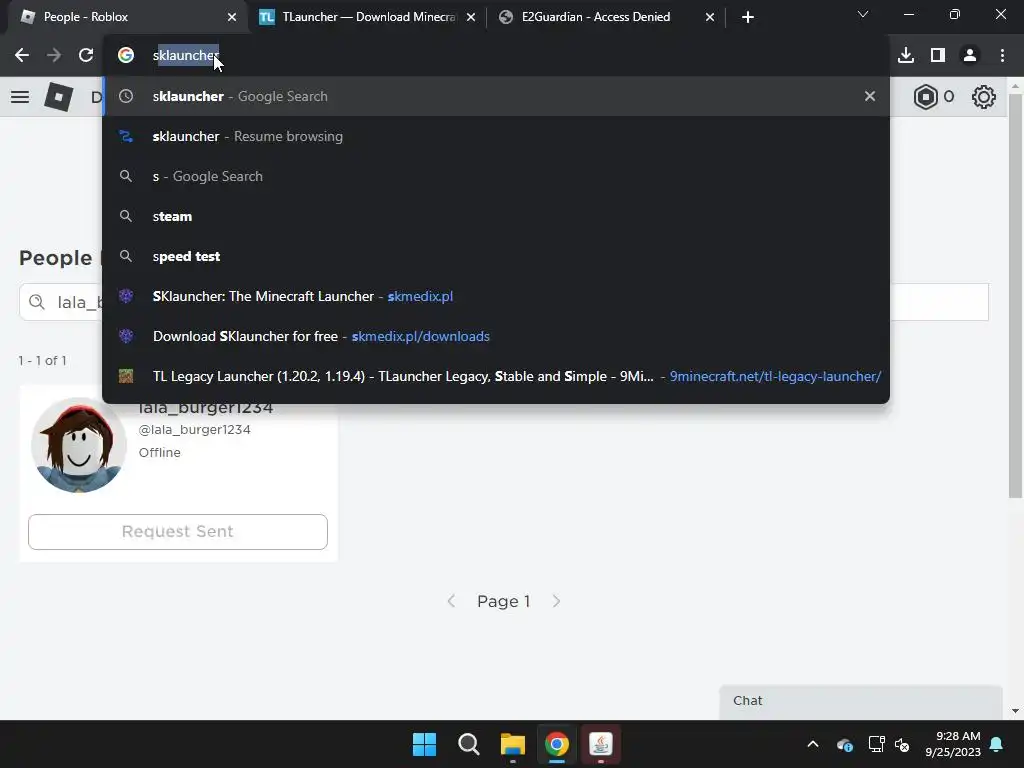Click the OneDrive cloud tray icon
This screenshot has width=1024, height=768.
pos(845,744)
